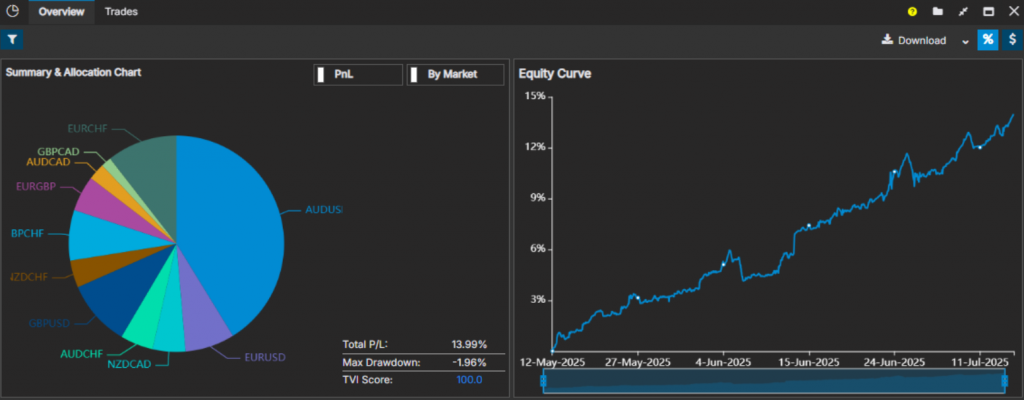Open the By Market dropdown selector

click(455, 75)
